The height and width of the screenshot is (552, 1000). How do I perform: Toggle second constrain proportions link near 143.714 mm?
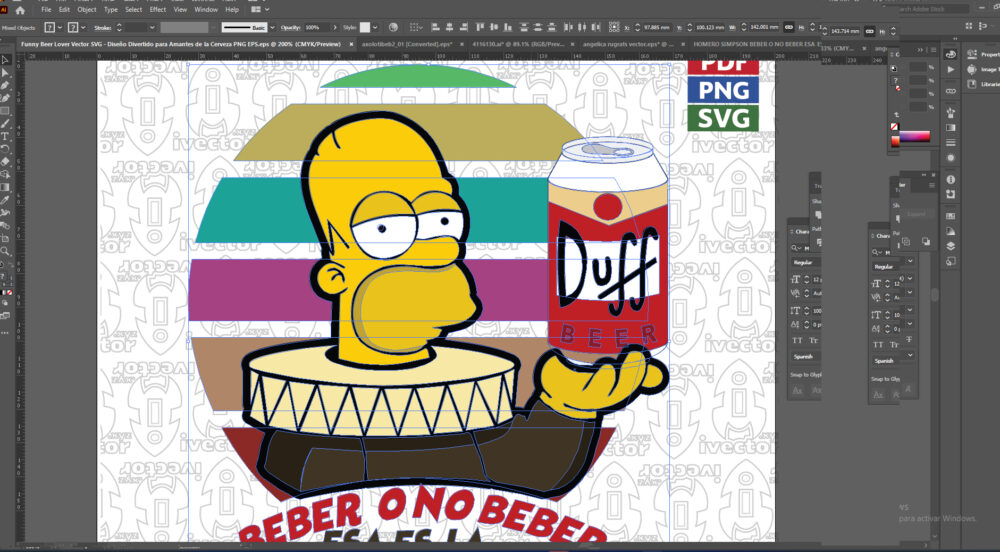(869, 31)
